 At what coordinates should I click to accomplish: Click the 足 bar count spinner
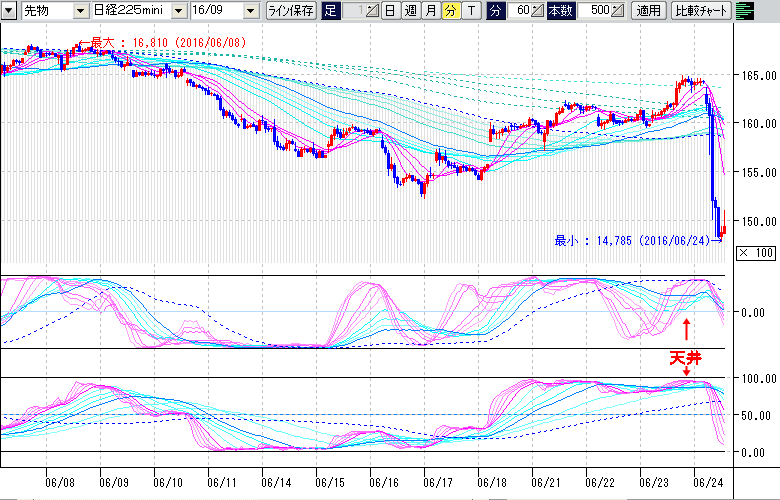click(x=372, y=10)
